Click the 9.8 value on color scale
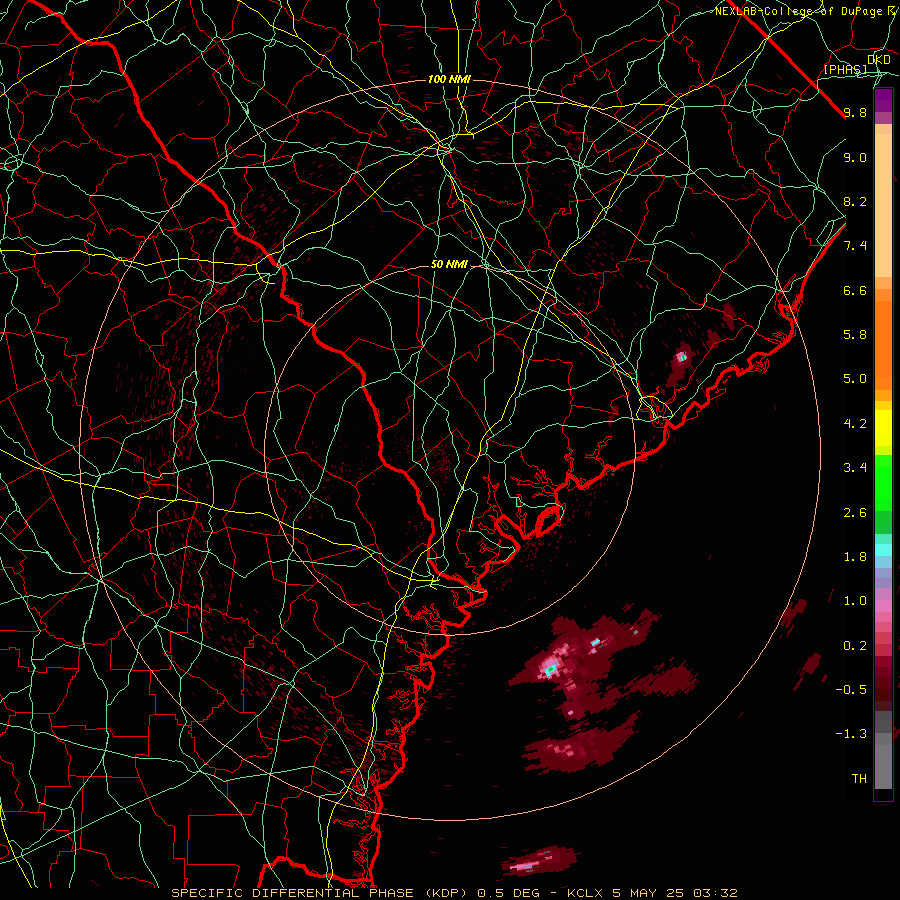Screen dimensions: 900x900 [x=855, y=112]
